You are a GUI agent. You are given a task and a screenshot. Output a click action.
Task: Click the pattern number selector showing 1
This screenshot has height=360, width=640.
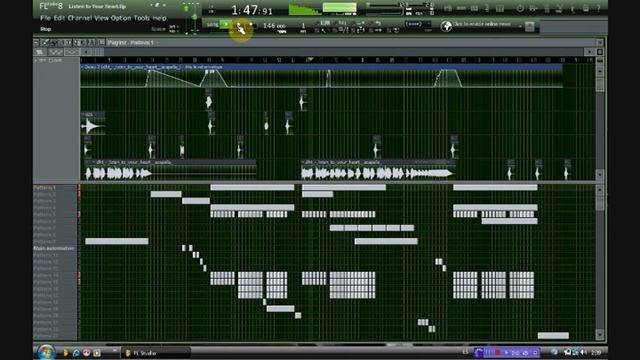click(303, 26)
